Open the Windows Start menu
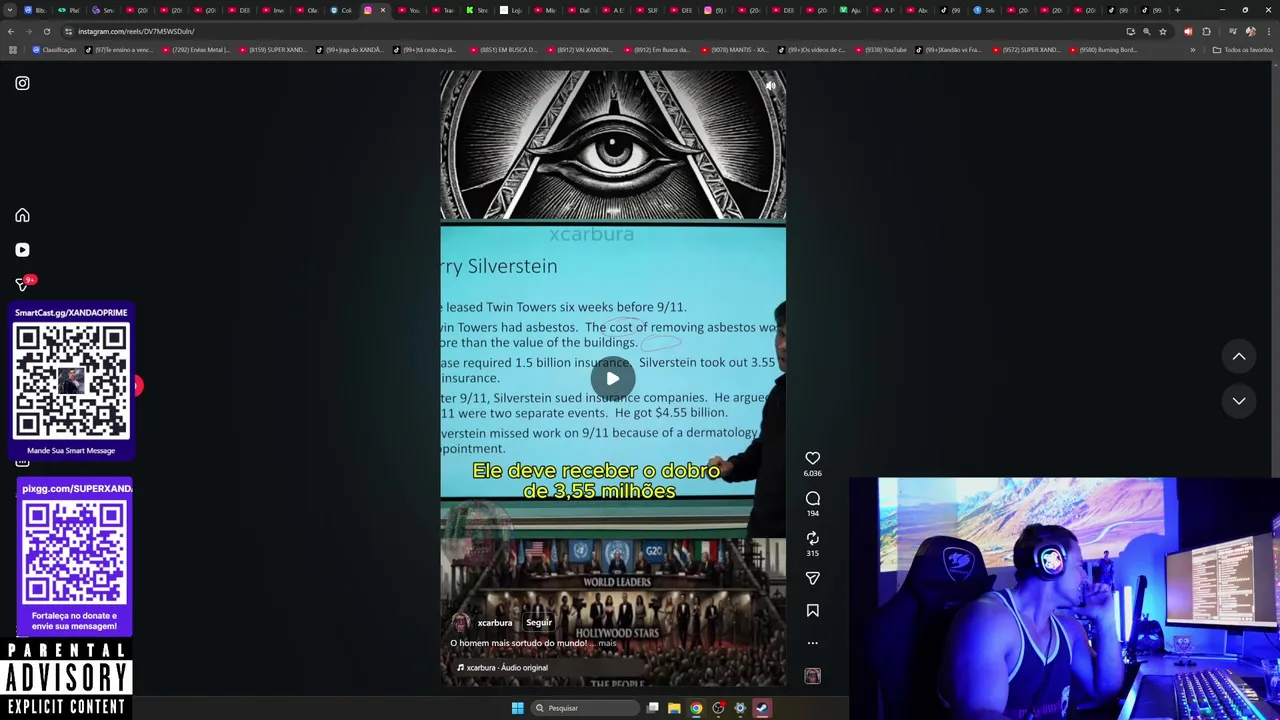1280x720 pixels. tap(517, 708)
